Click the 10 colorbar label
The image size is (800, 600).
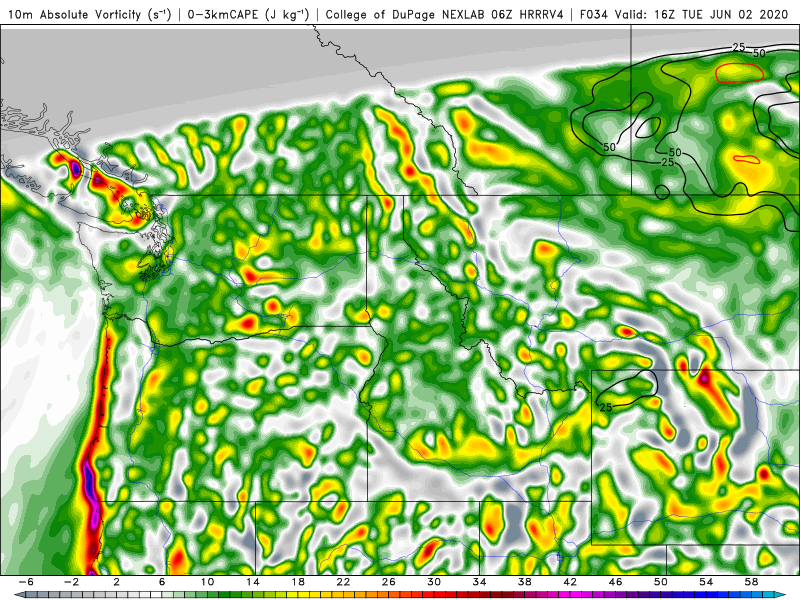click(207, 582)
